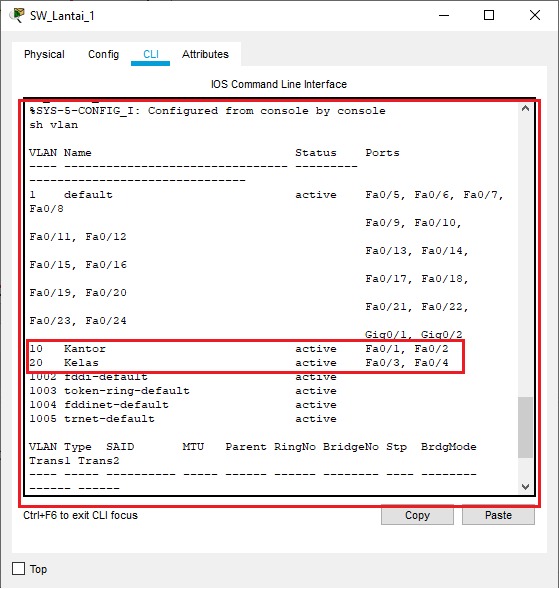Click the 'default' VLAN name

(88, 195)
